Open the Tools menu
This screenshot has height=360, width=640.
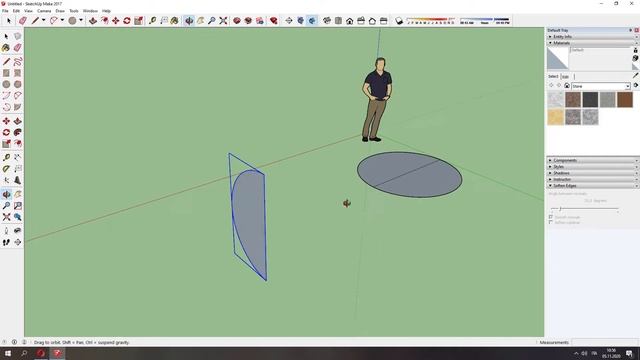[x=74, y=11]
